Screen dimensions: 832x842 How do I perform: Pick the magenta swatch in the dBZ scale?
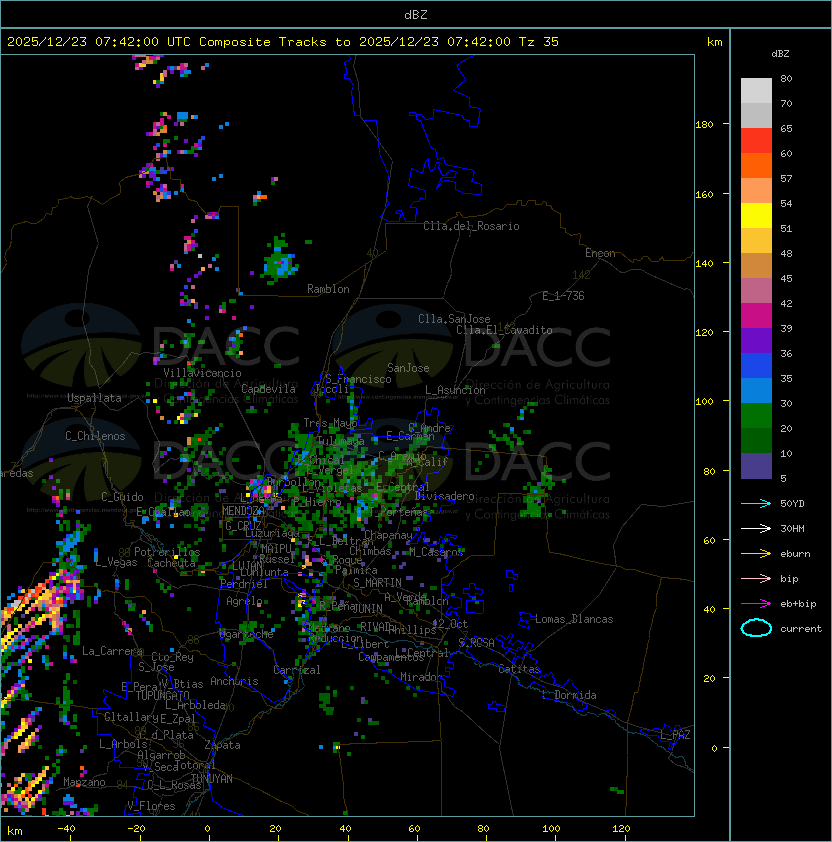(x=756, y=316)
